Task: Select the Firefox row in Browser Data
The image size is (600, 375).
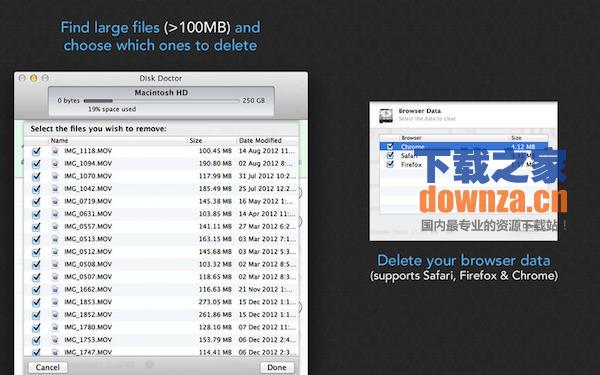Action: point(464,165)
